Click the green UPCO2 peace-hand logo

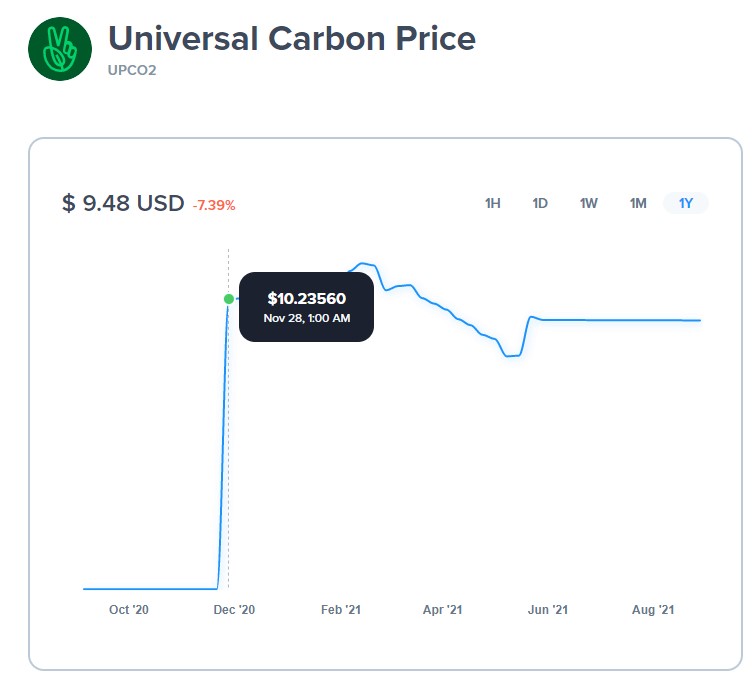coord(60,48)
